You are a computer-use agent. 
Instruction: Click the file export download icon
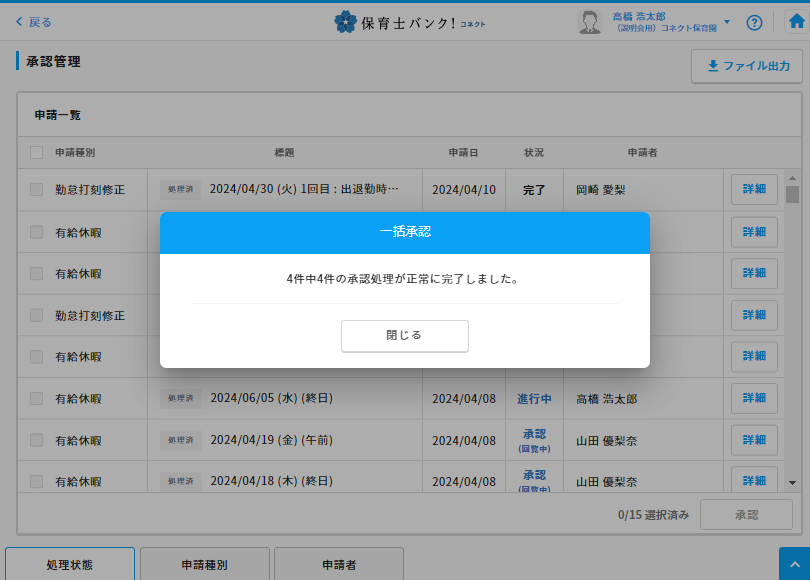711,67
